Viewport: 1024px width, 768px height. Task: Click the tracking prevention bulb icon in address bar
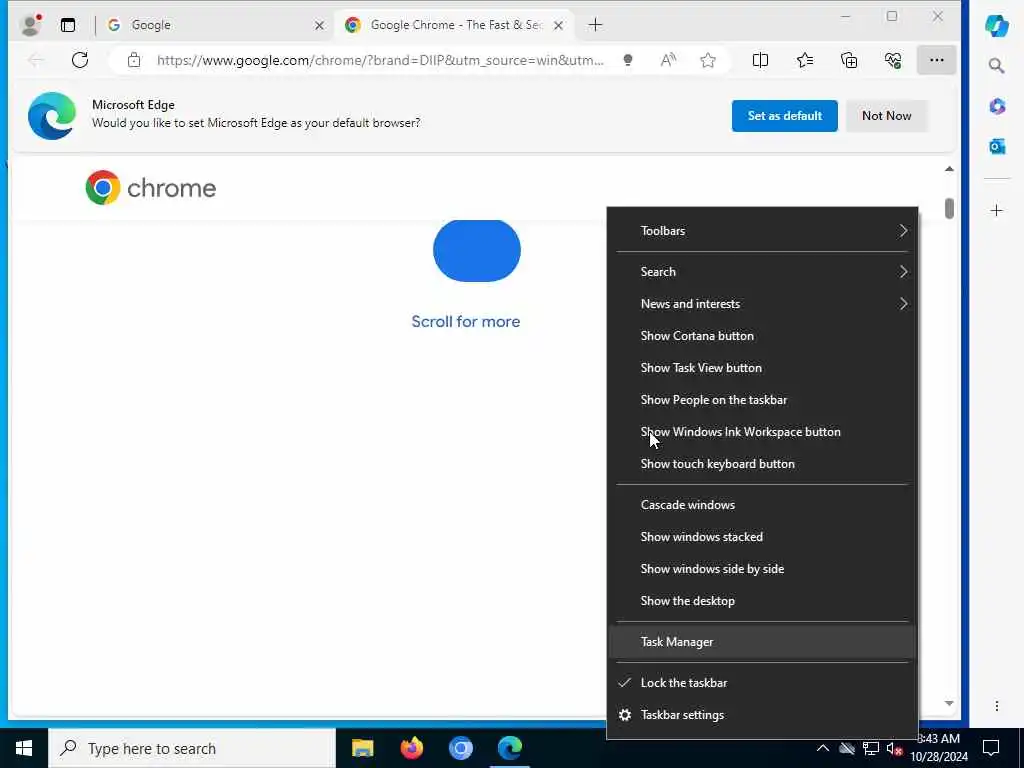(x=628, y=60)
